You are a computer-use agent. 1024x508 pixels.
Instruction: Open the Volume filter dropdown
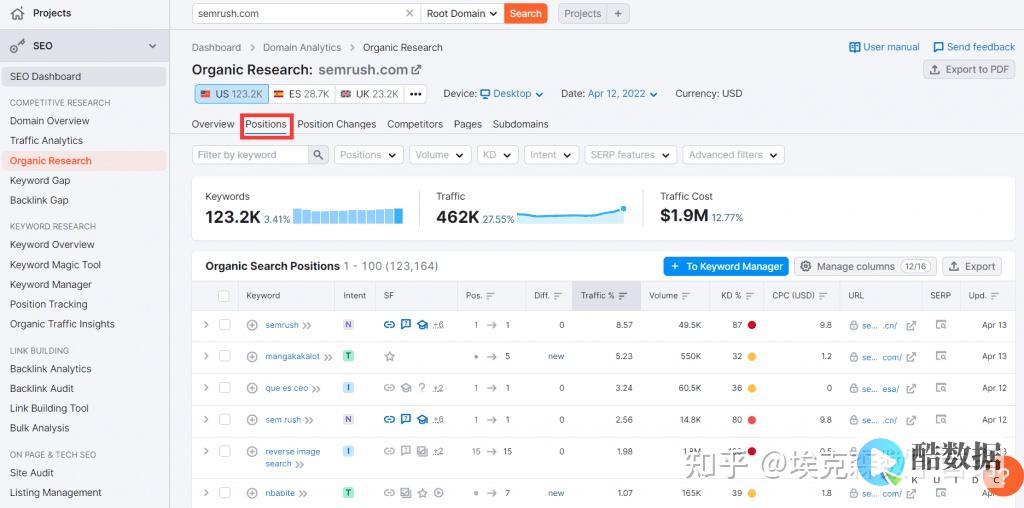440,155
